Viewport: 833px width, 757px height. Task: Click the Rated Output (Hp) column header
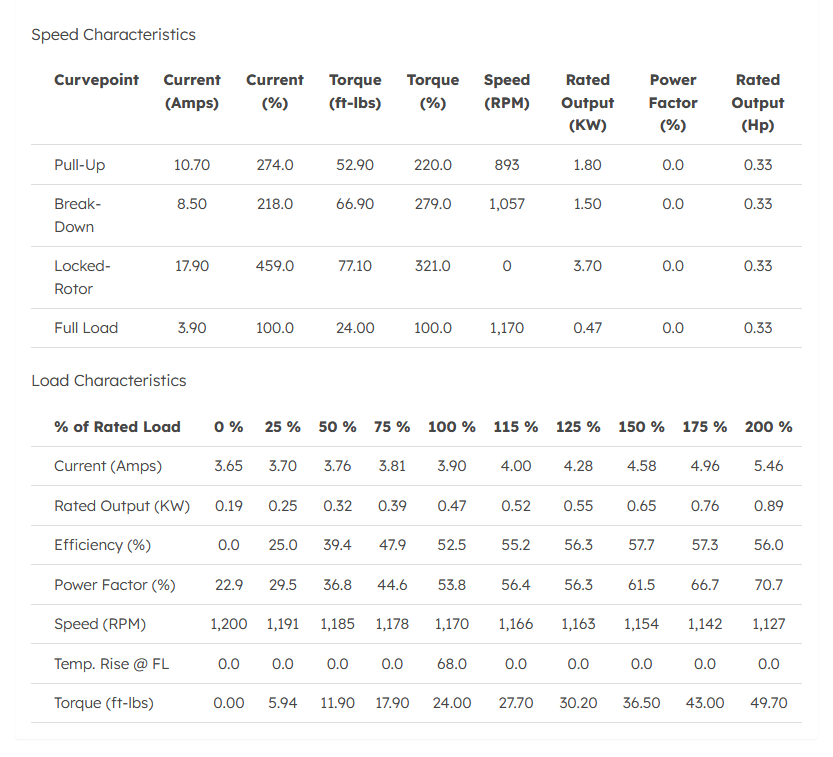point(757,102)
